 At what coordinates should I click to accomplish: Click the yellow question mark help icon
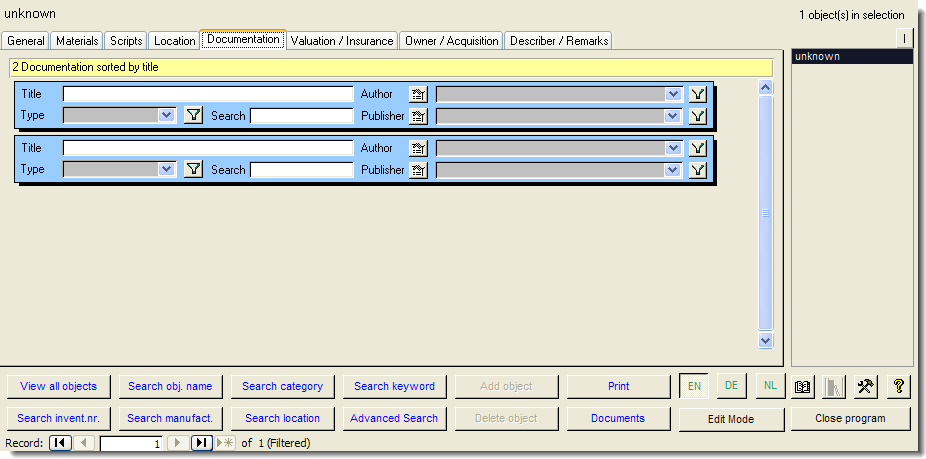[x=898, y=386]
